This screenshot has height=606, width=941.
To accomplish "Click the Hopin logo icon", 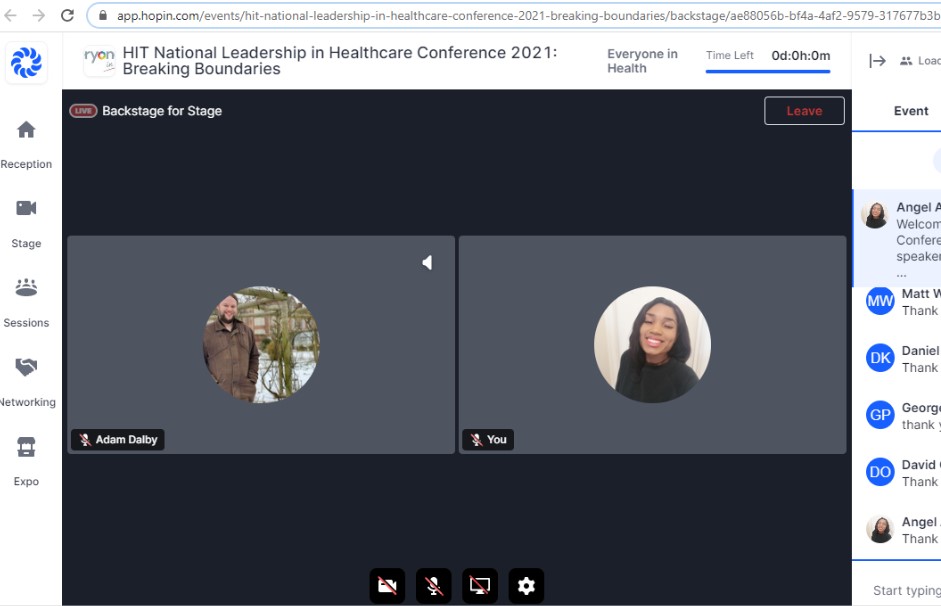I will pos(26,62).
